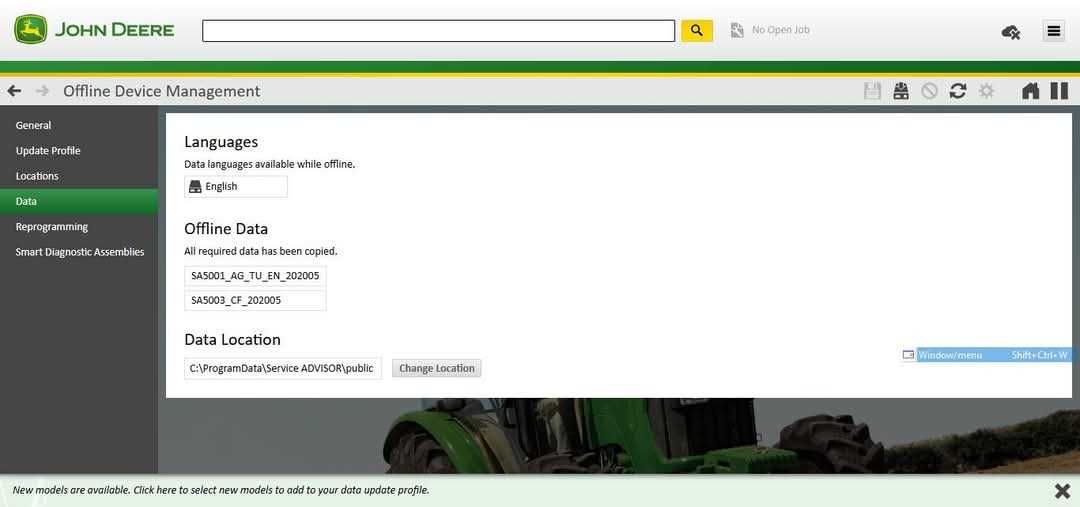Click 'Data languages available while offline' text
Viewport: 1080px width, 507px height.
click(x=270, y=165)
